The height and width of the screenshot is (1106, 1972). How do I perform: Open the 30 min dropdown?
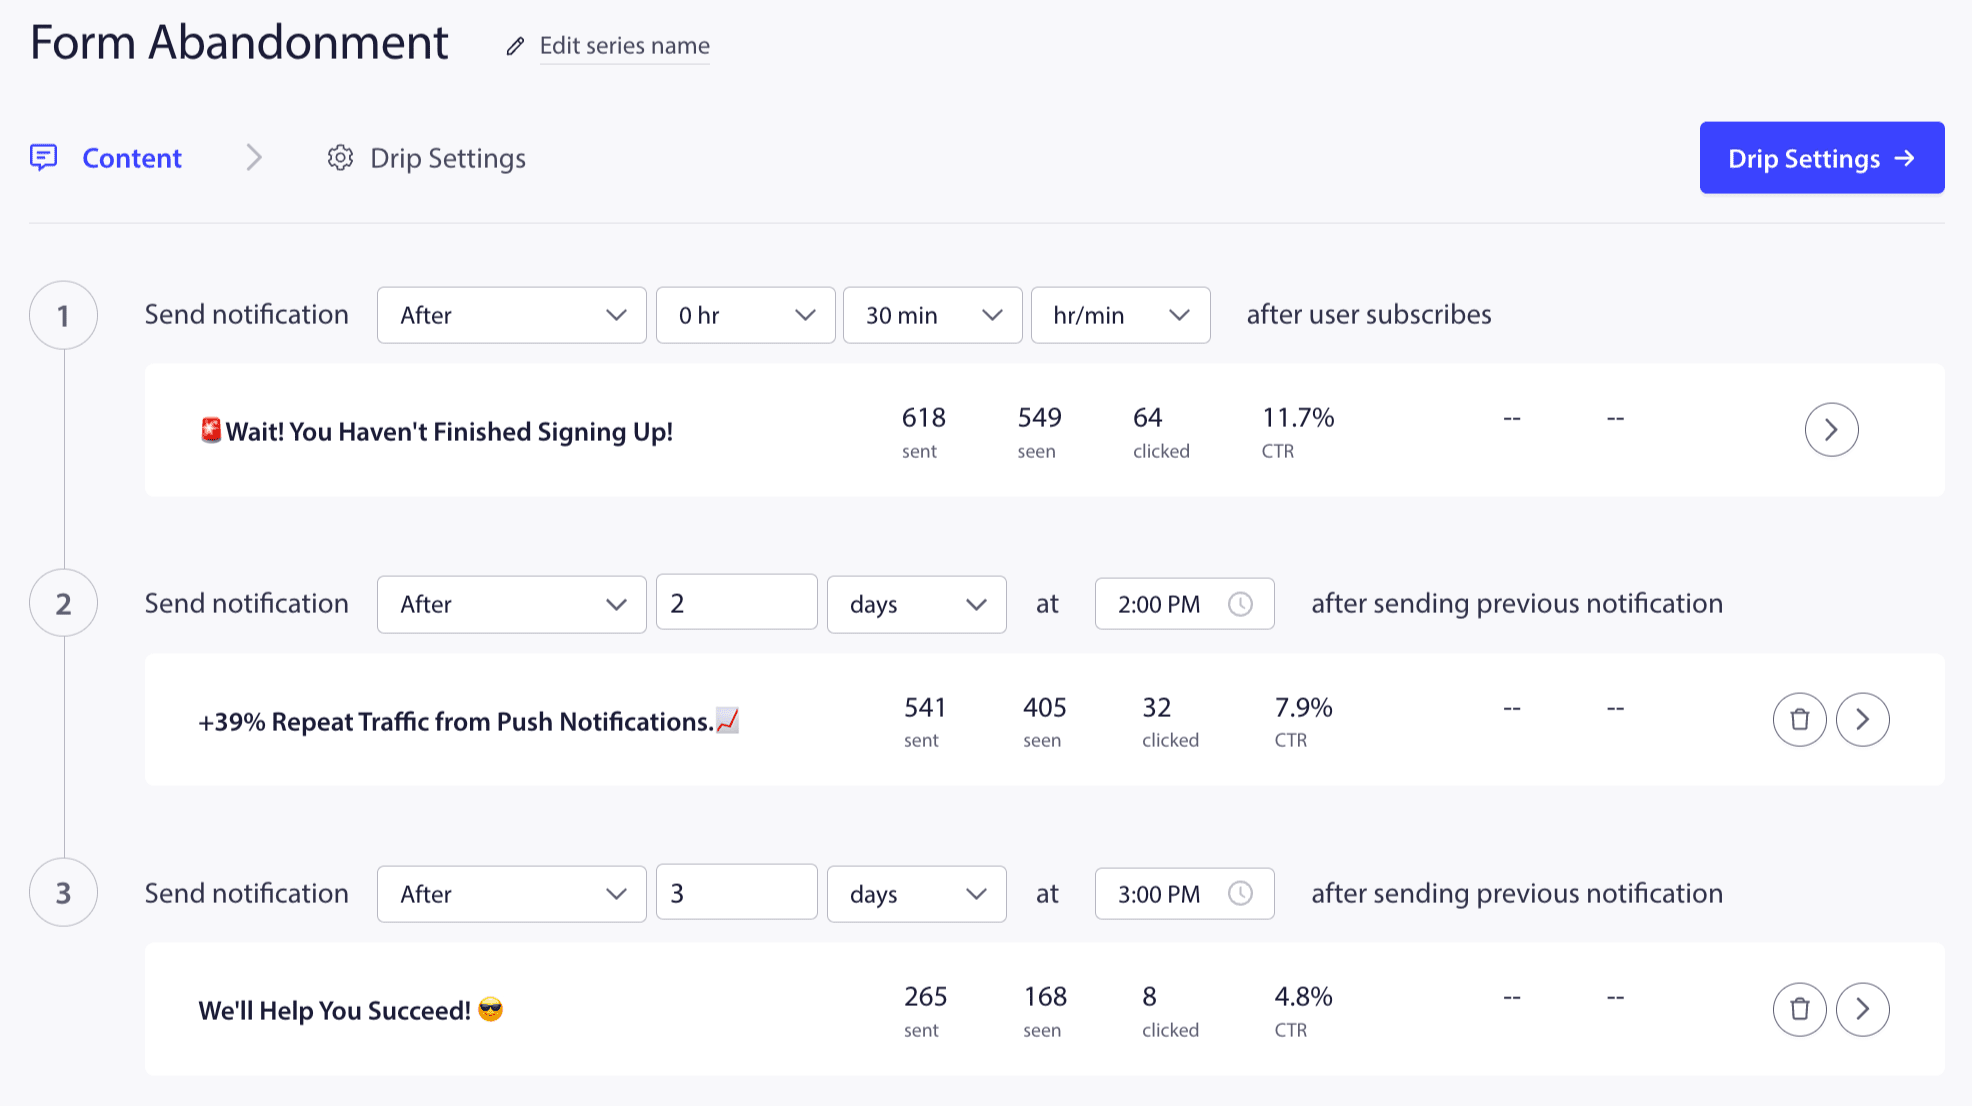(x=932, y=315)
